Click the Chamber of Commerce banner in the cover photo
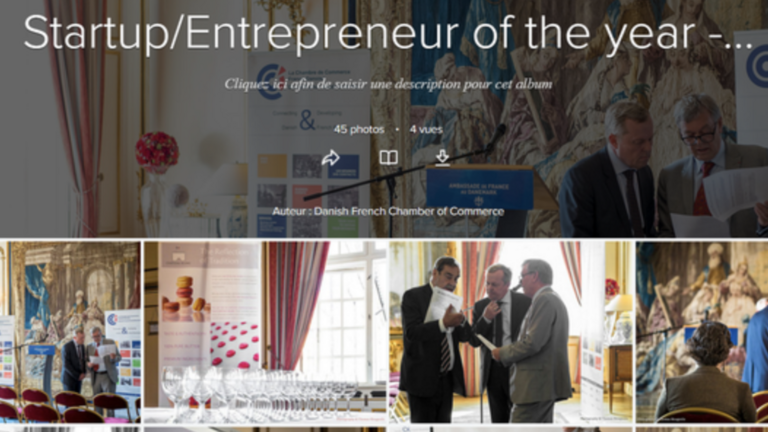Viewport: 768px width, 432px height. (309, 144)
